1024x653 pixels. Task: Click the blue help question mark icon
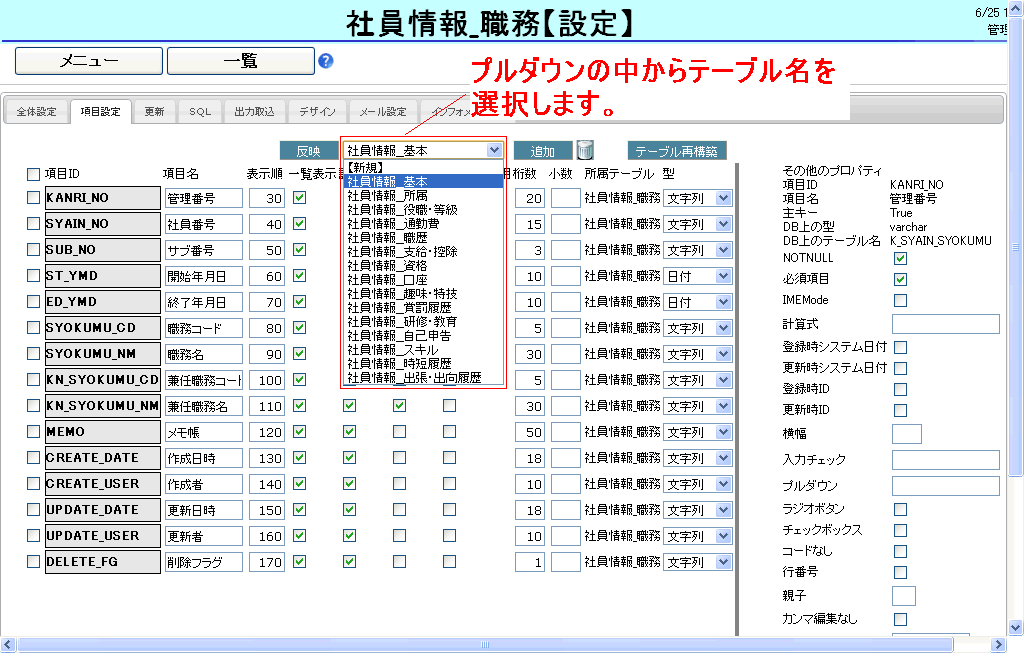click(326, 61)
